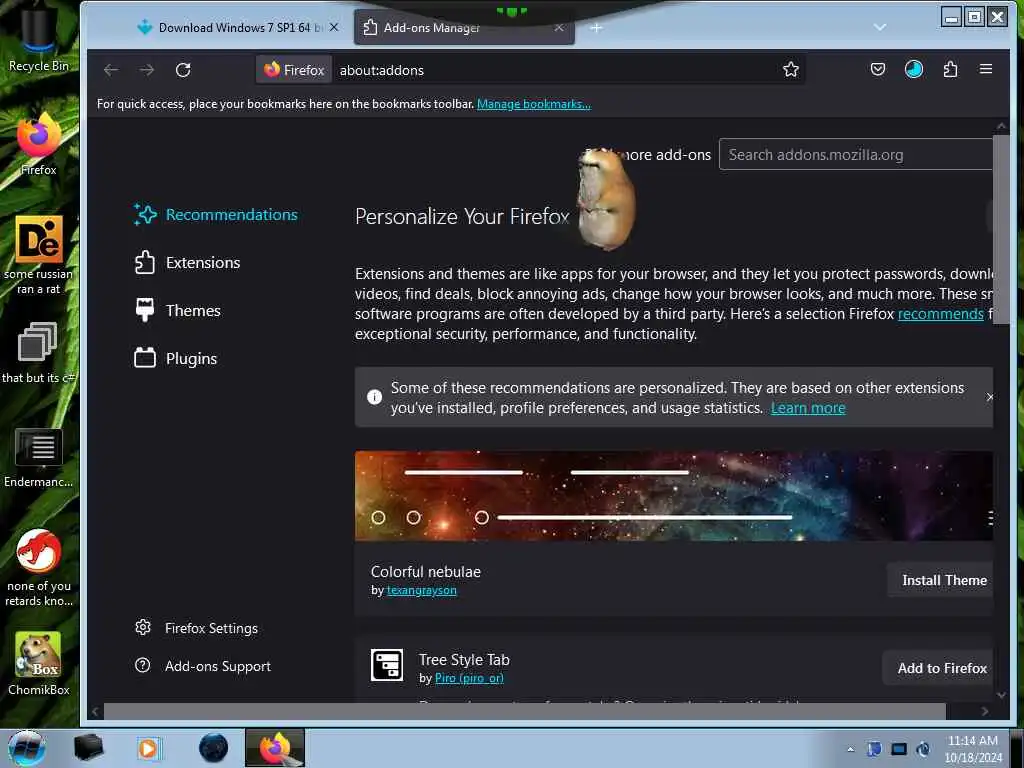Click the dark globe taskbar icon

tap(213, 748)
